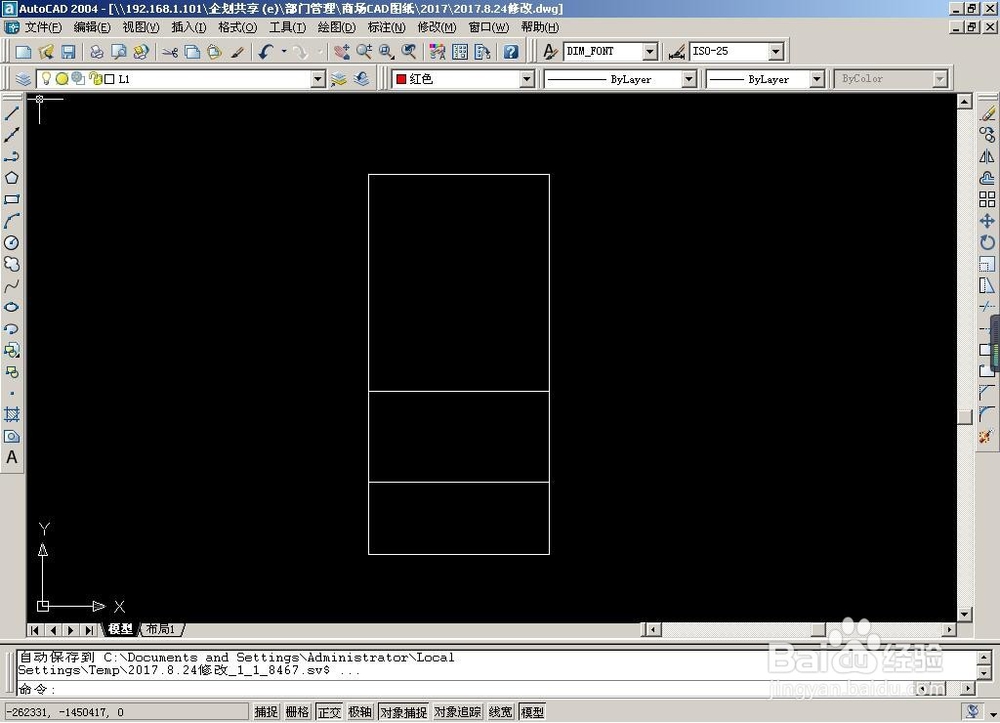Select the Spline tool
Screen dimensions: 1000x723
(11, 286)
